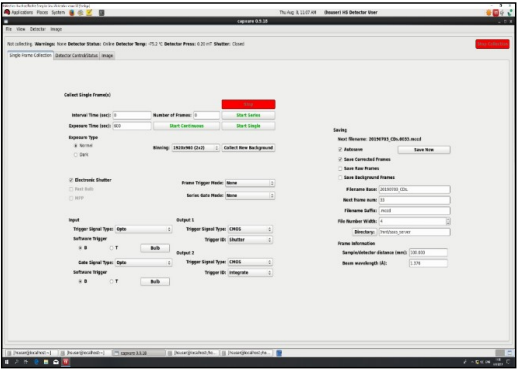This screenshot has height=370, width=519.
Task: Open Output 1 Trigger ID Shutter dropdown
Action: pos(250,240)
